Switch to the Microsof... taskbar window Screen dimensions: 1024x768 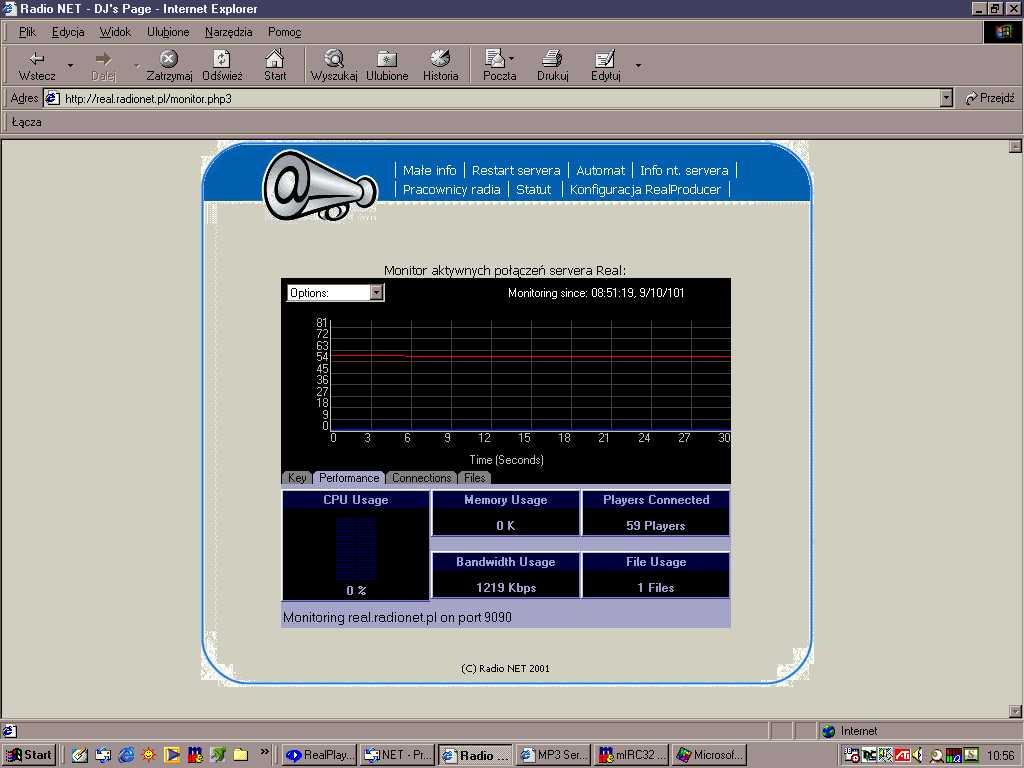click(709, 755)
